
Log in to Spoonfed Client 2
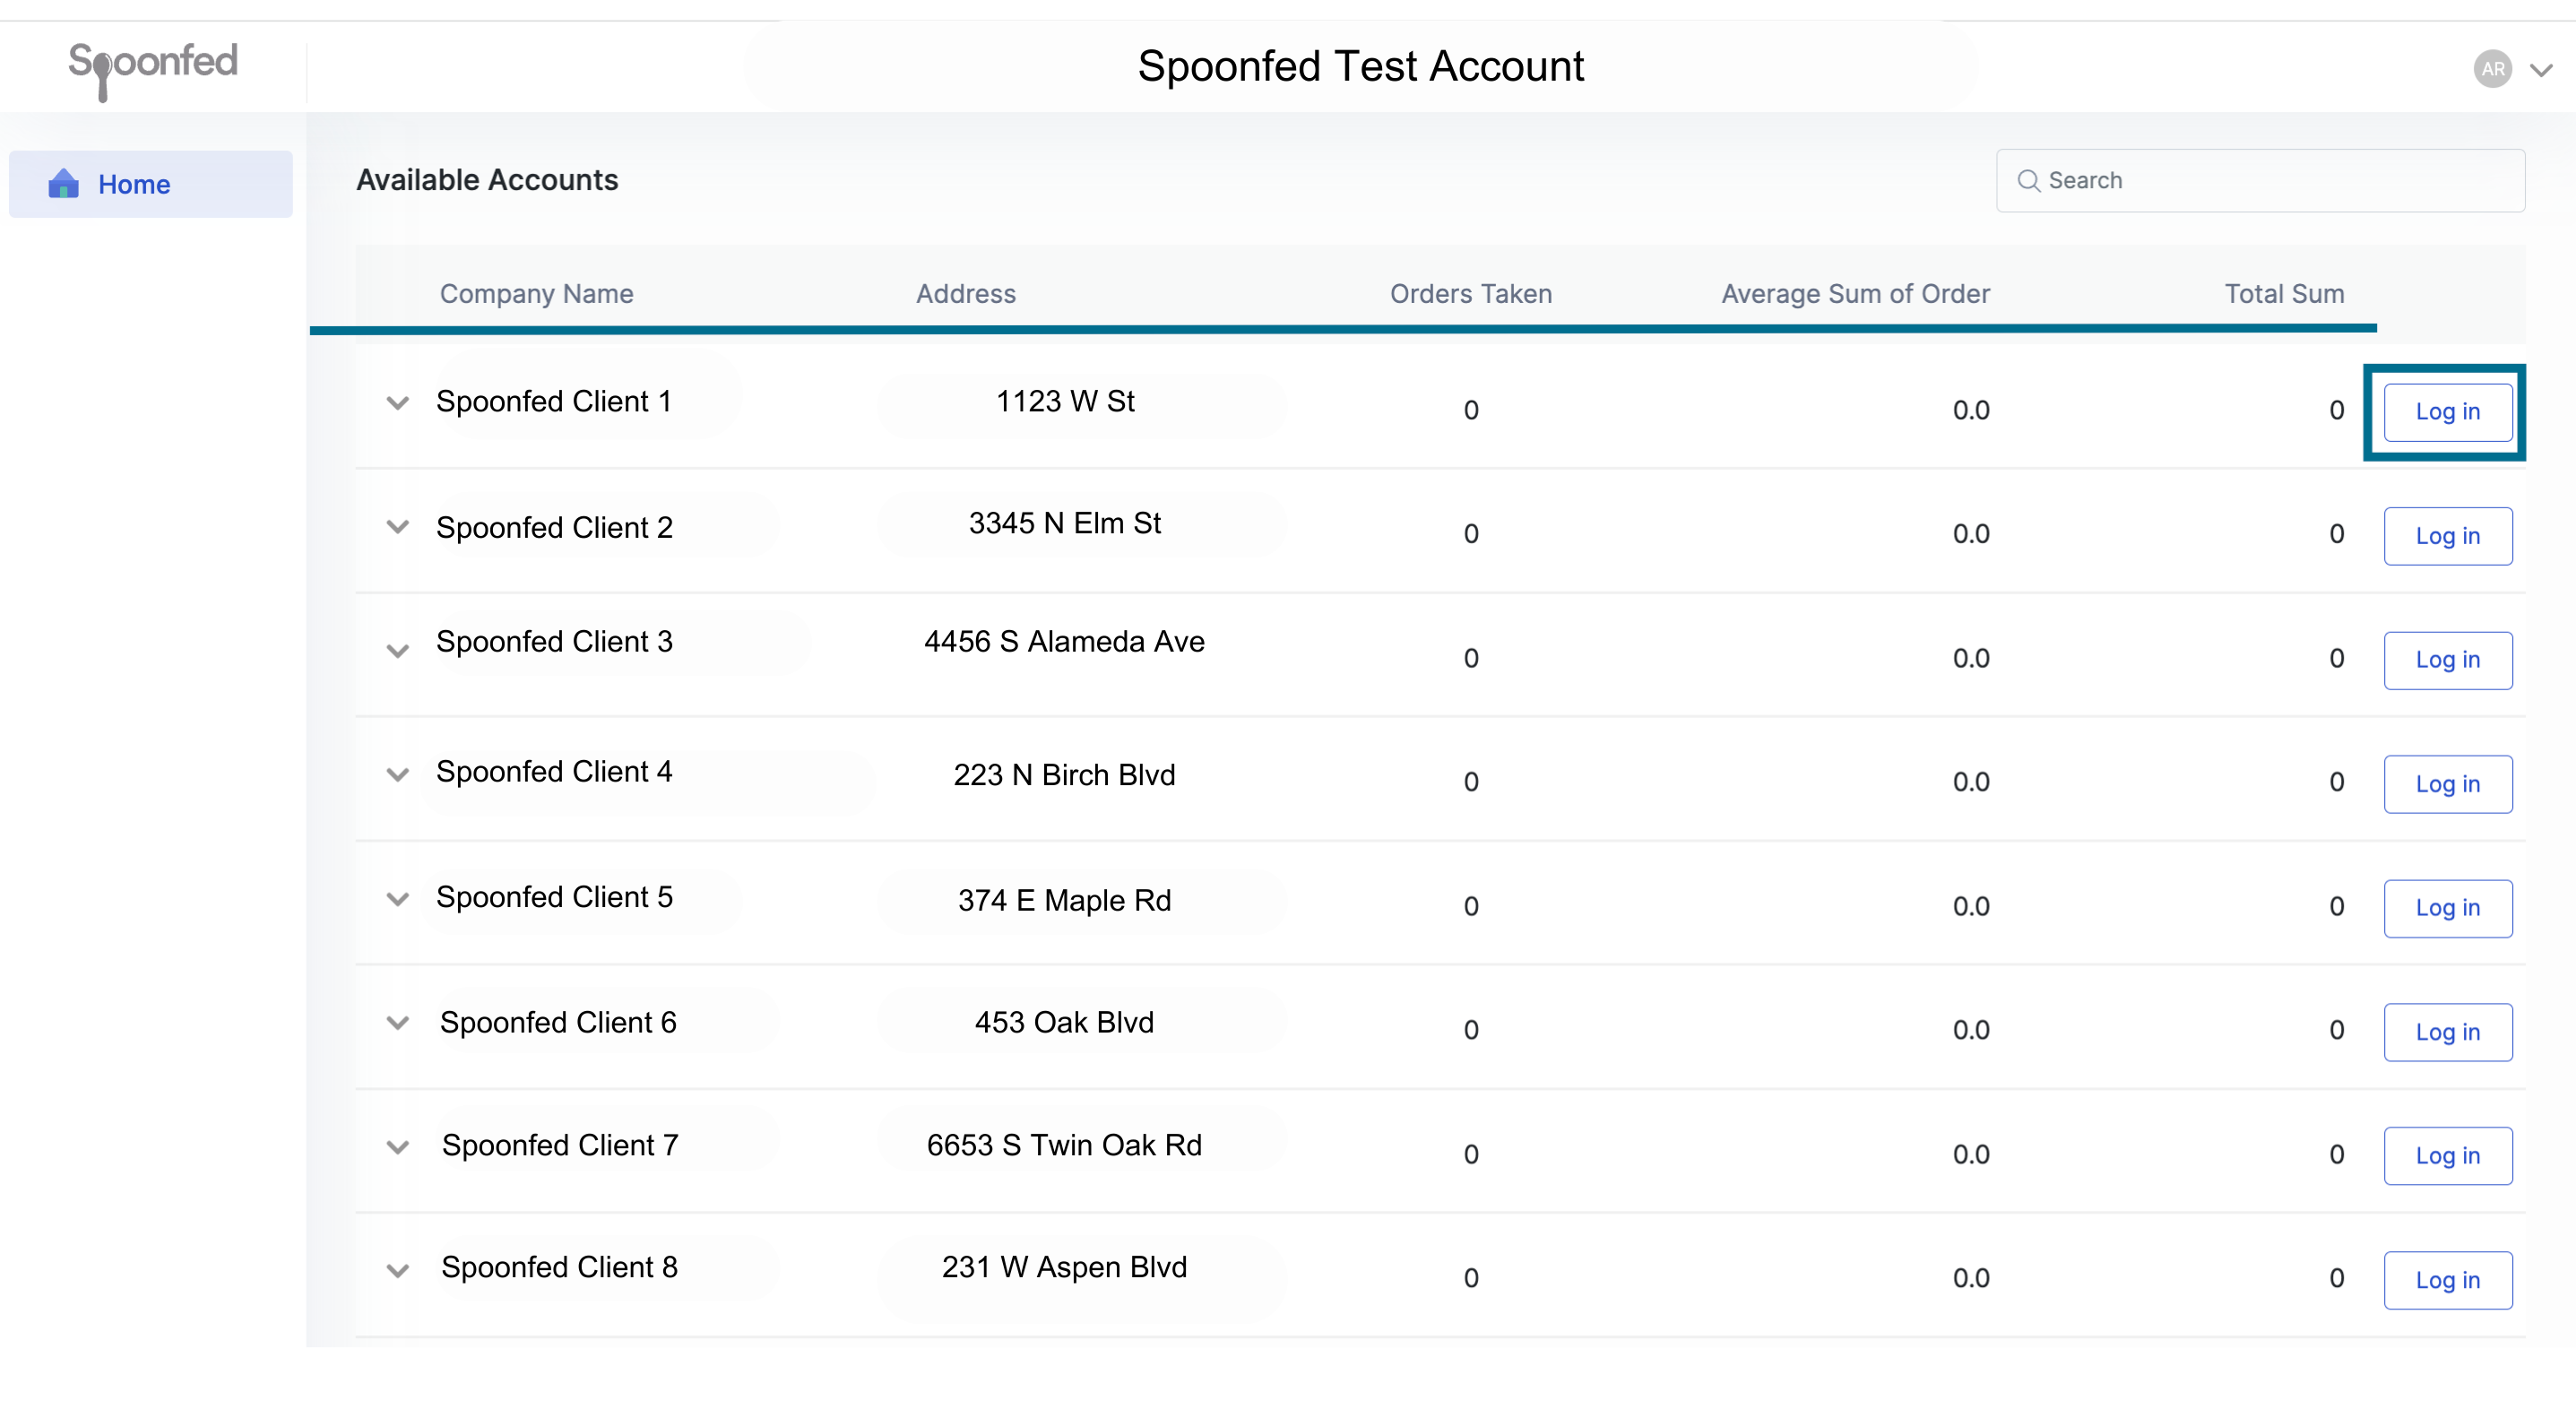[x=2447, y=536]
